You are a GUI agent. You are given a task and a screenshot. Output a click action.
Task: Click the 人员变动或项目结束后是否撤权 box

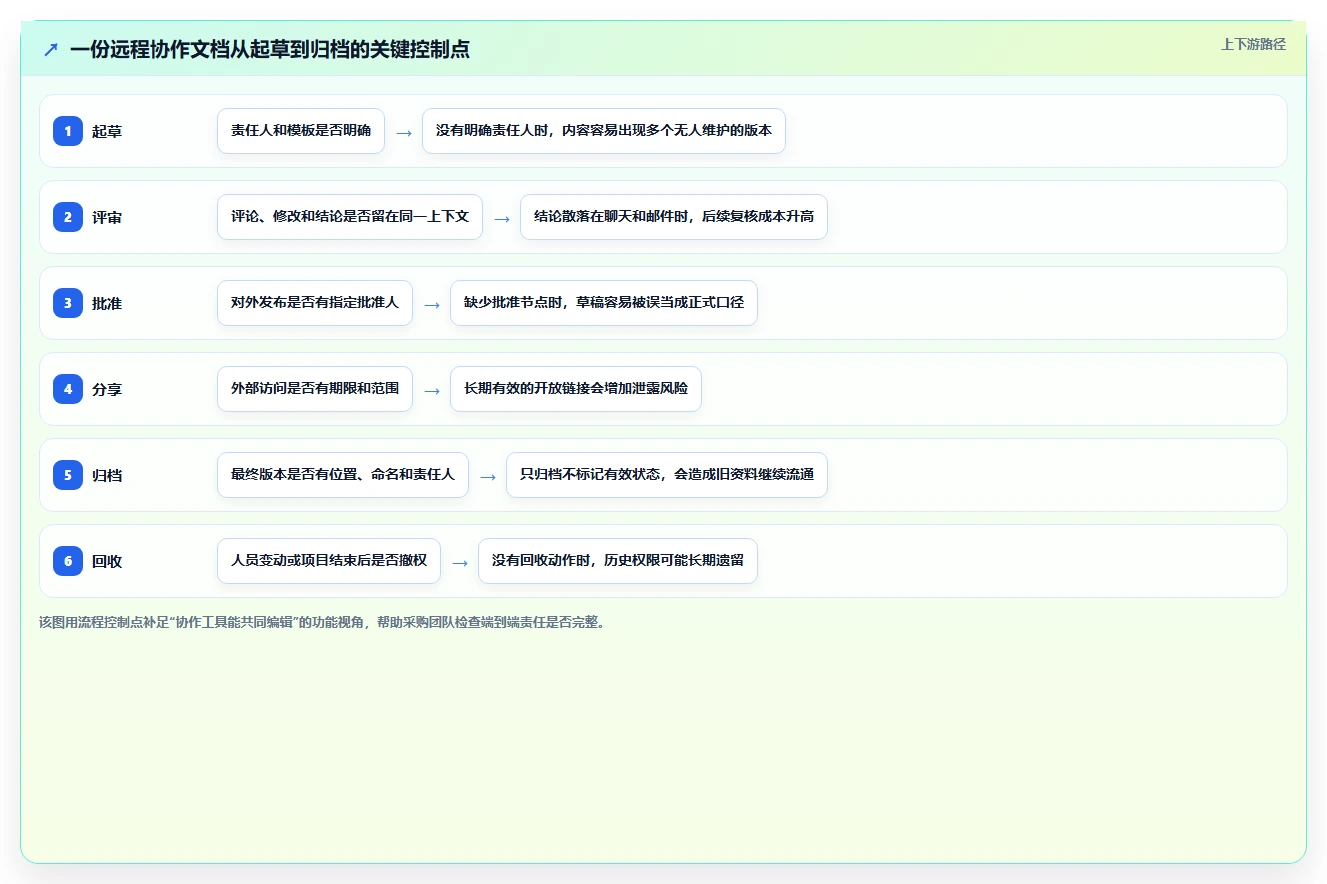329,561
